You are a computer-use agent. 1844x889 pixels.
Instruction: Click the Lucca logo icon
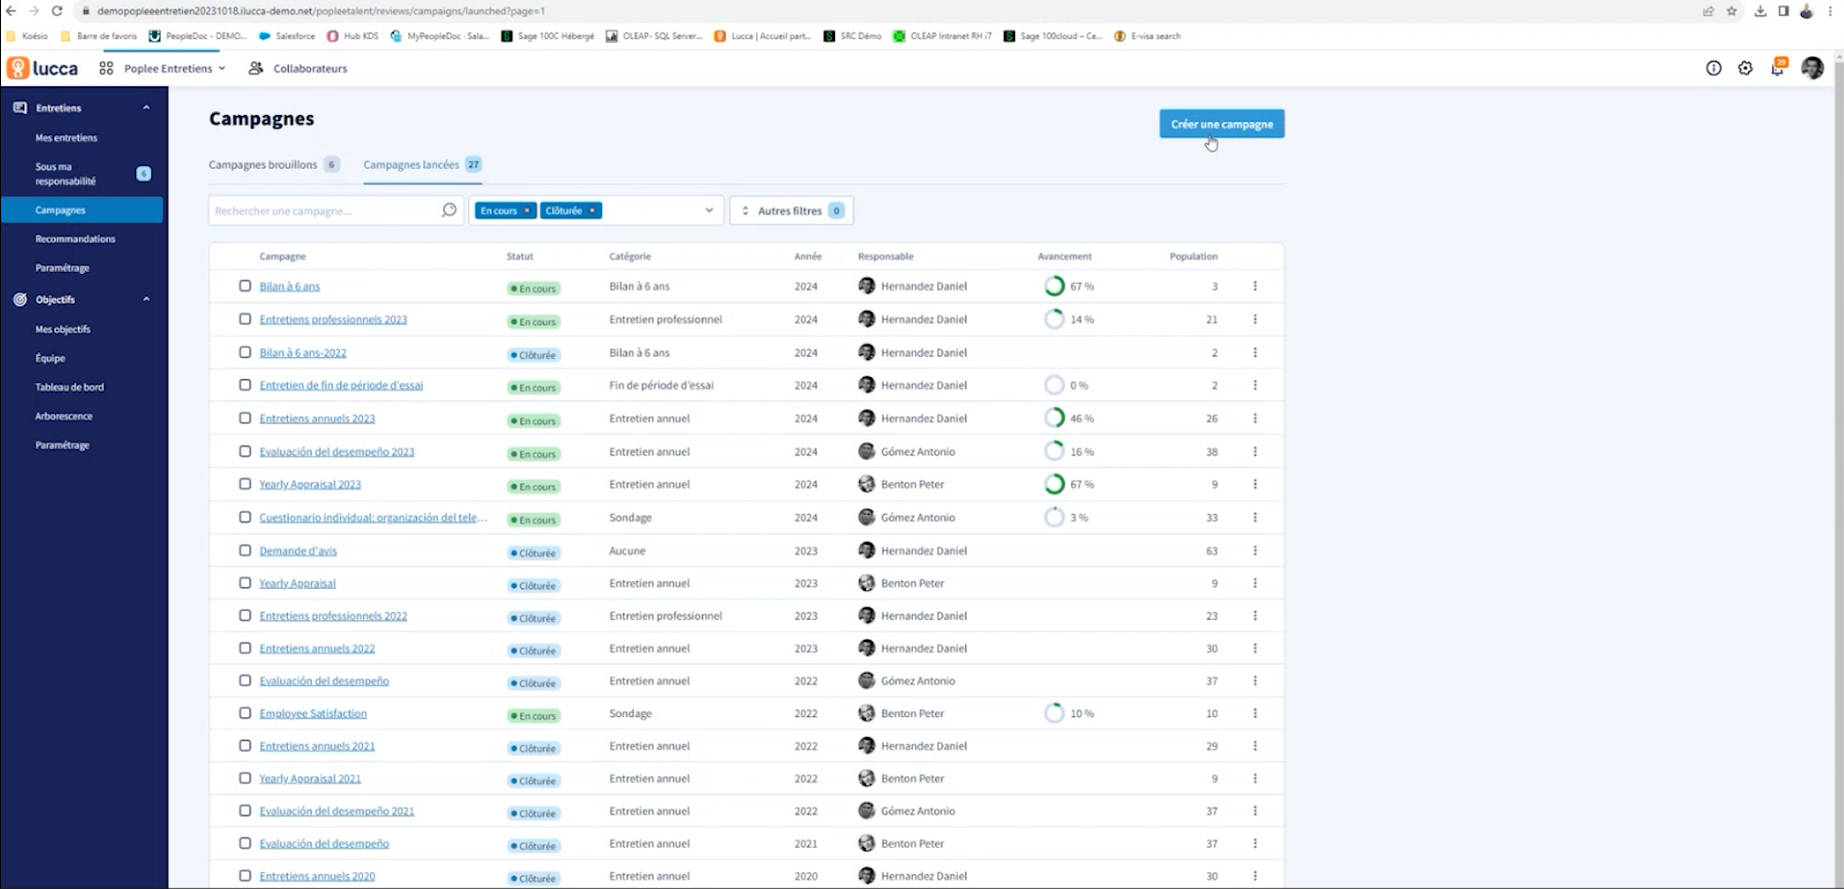[18, 68]
